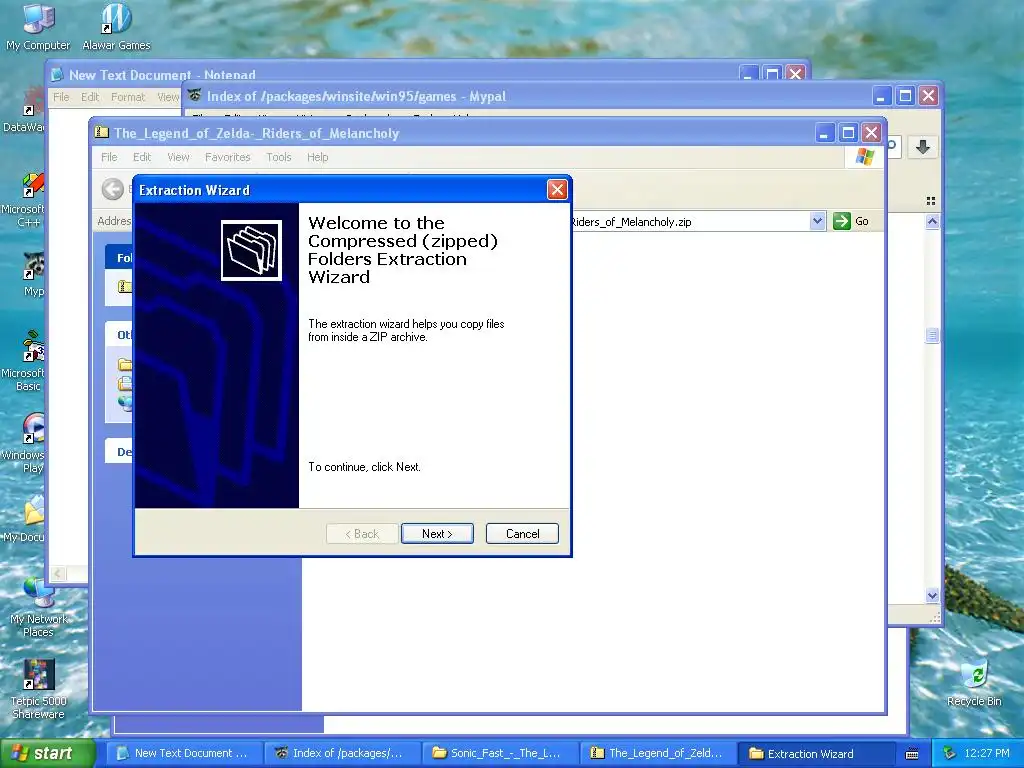The image size is (1024, 768).
Task: Open the Start menu
Action: click(x=47, y=753)
